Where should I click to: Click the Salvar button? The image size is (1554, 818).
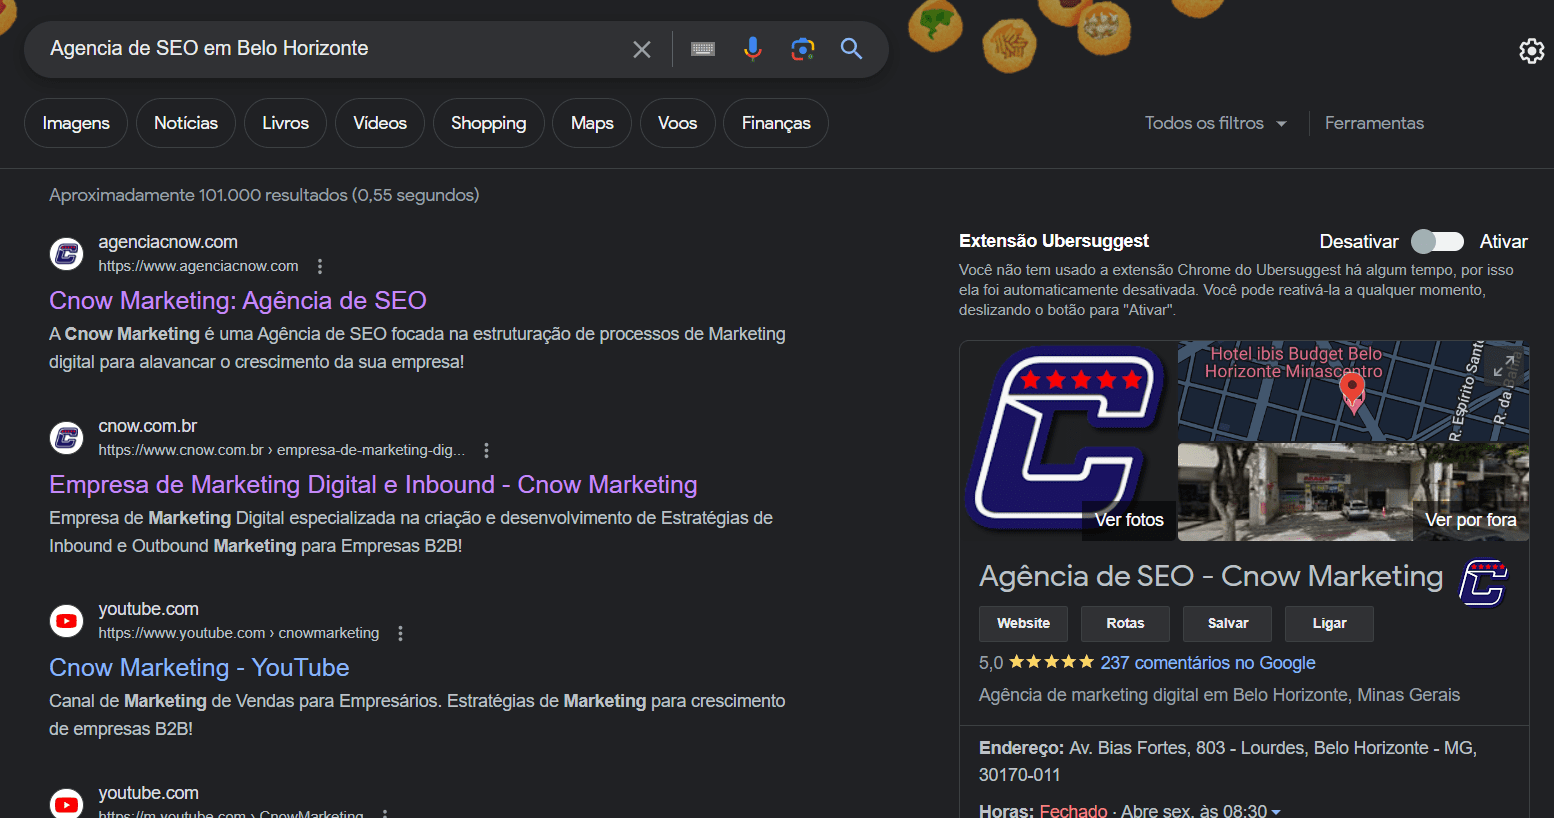(x=1228, y=623)
